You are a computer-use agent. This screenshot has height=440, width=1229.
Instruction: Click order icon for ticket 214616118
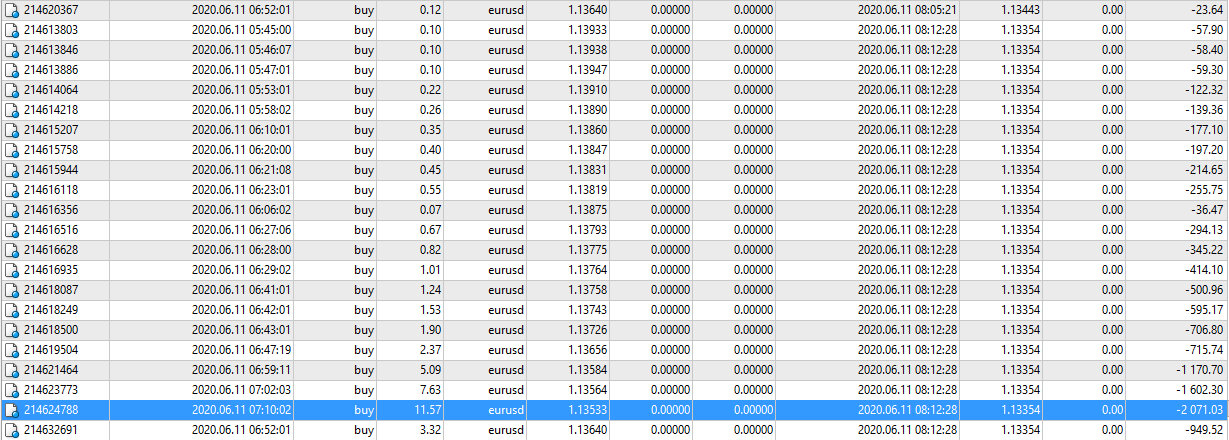12,190
